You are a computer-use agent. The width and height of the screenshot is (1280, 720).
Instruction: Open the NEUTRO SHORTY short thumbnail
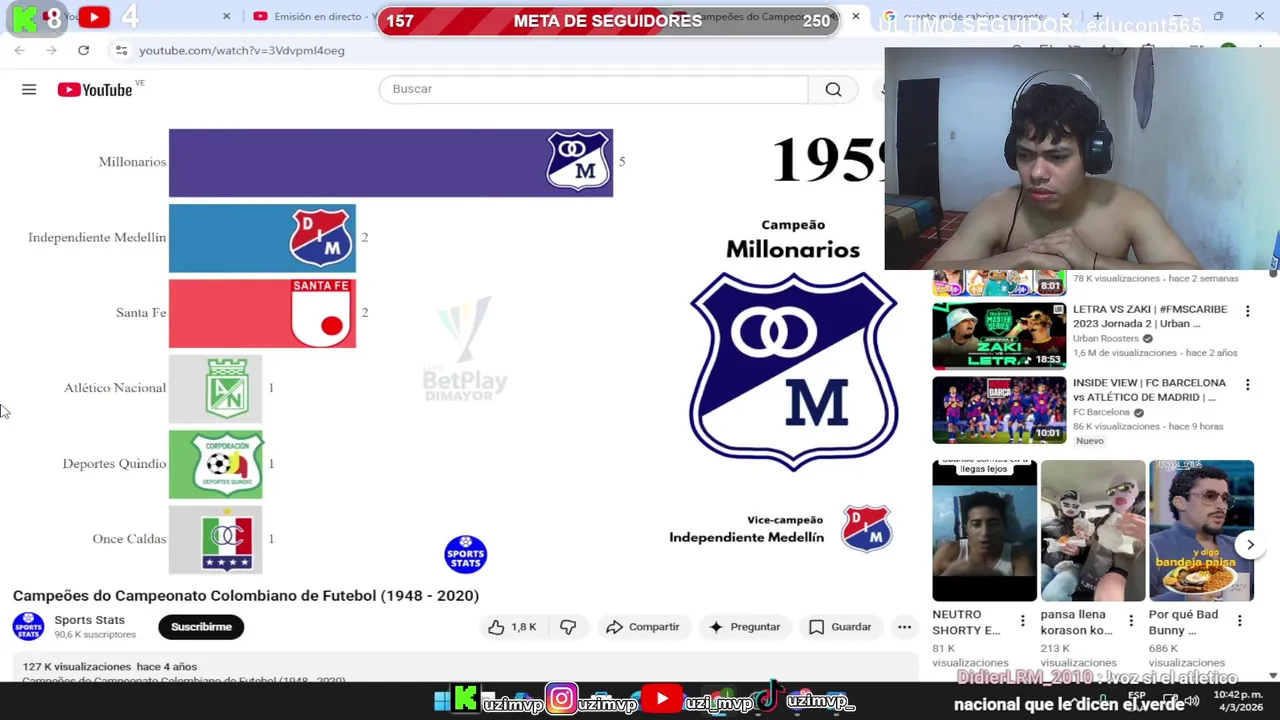(985, 531)
